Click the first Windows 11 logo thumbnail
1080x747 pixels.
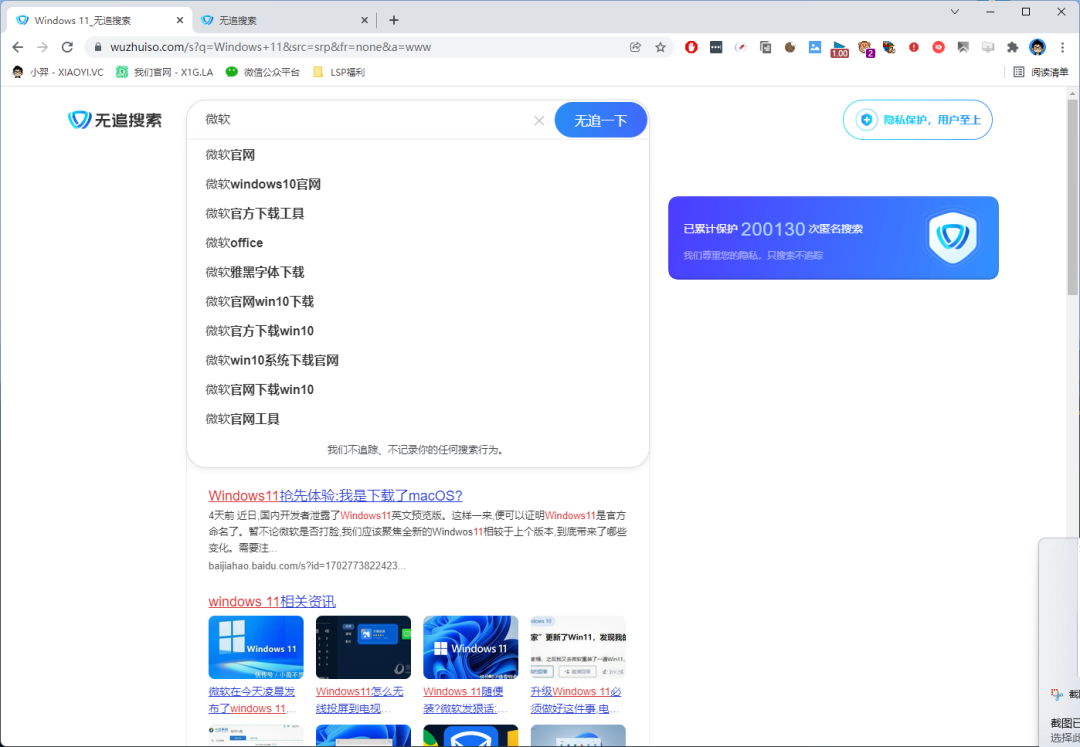(x=256, y=647)
